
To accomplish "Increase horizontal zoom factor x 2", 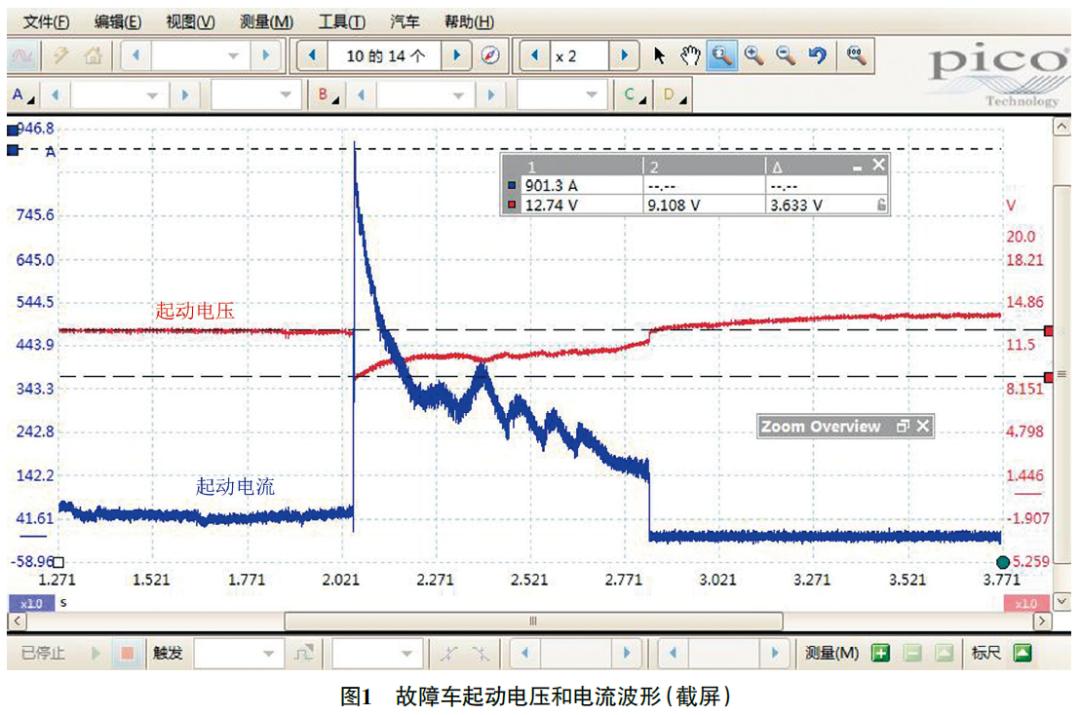I will click(x=624, y=56).
